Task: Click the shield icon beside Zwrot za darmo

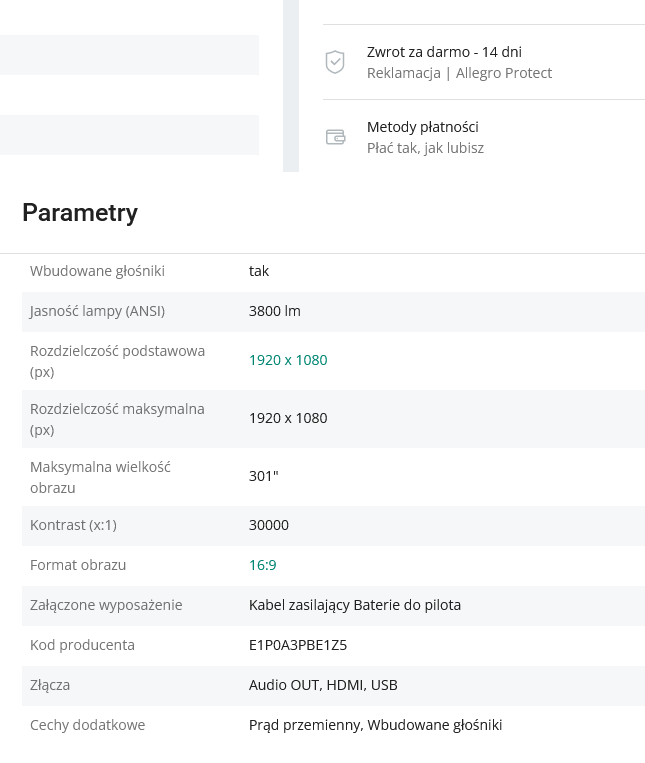Action: [x=335, y=62]
